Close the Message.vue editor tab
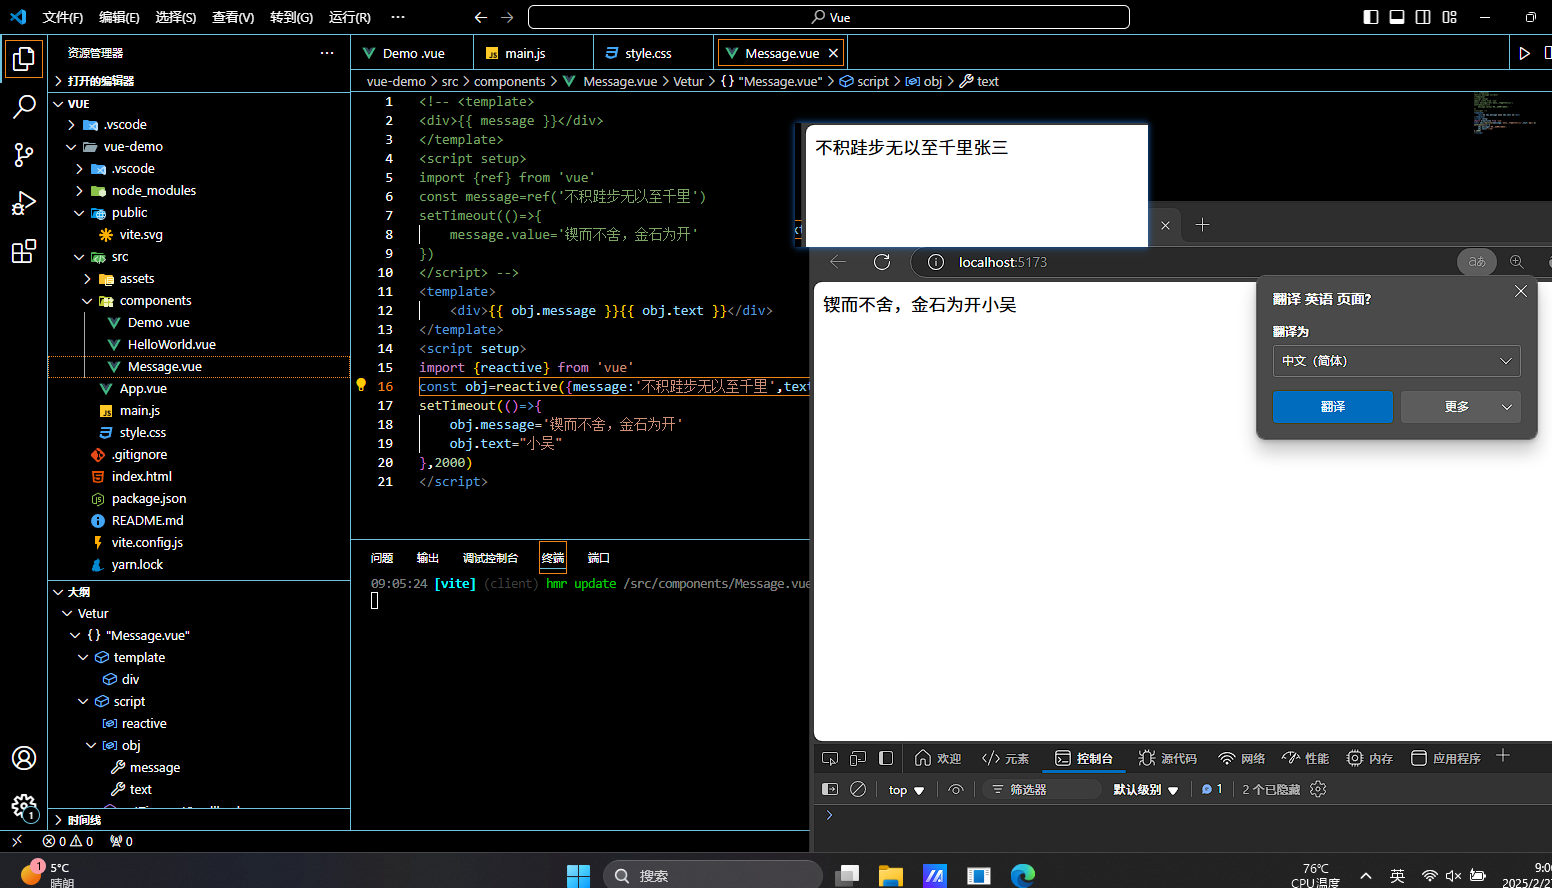This screenshot has width=1552, height=888. click(x=833, y=53)
